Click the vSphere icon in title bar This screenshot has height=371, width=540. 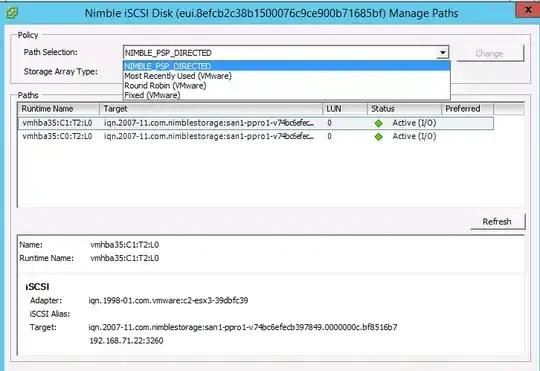pos(12,13)
